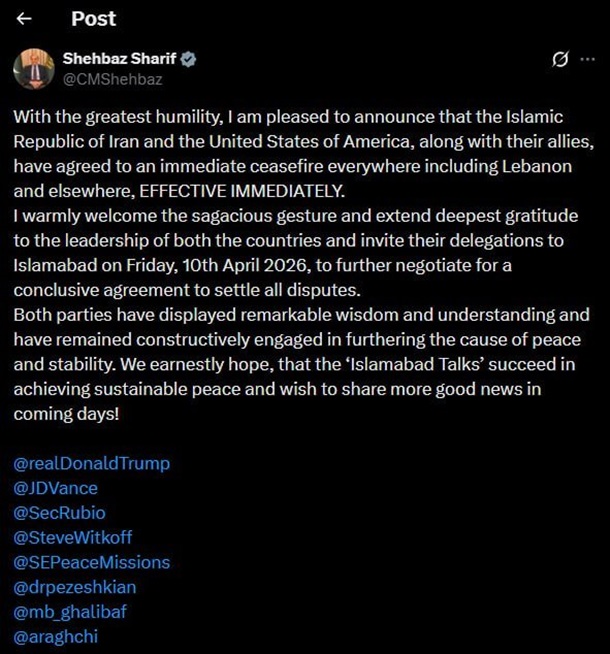The height and width of the screenshot is (654, 610).
Task: Open Shehbaz Sharif's profile picture
Action: click(33, 68)
